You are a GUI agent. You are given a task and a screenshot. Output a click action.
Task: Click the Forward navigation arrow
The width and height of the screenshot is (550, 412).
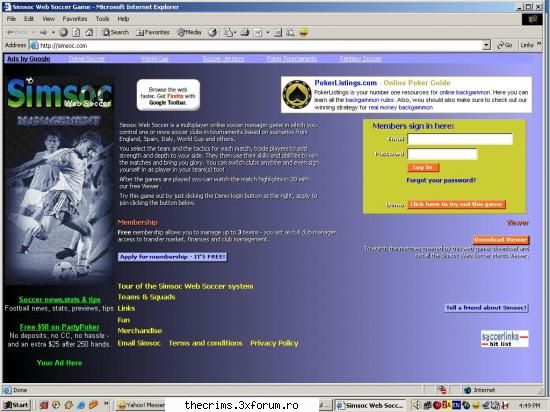click(43, 33)
